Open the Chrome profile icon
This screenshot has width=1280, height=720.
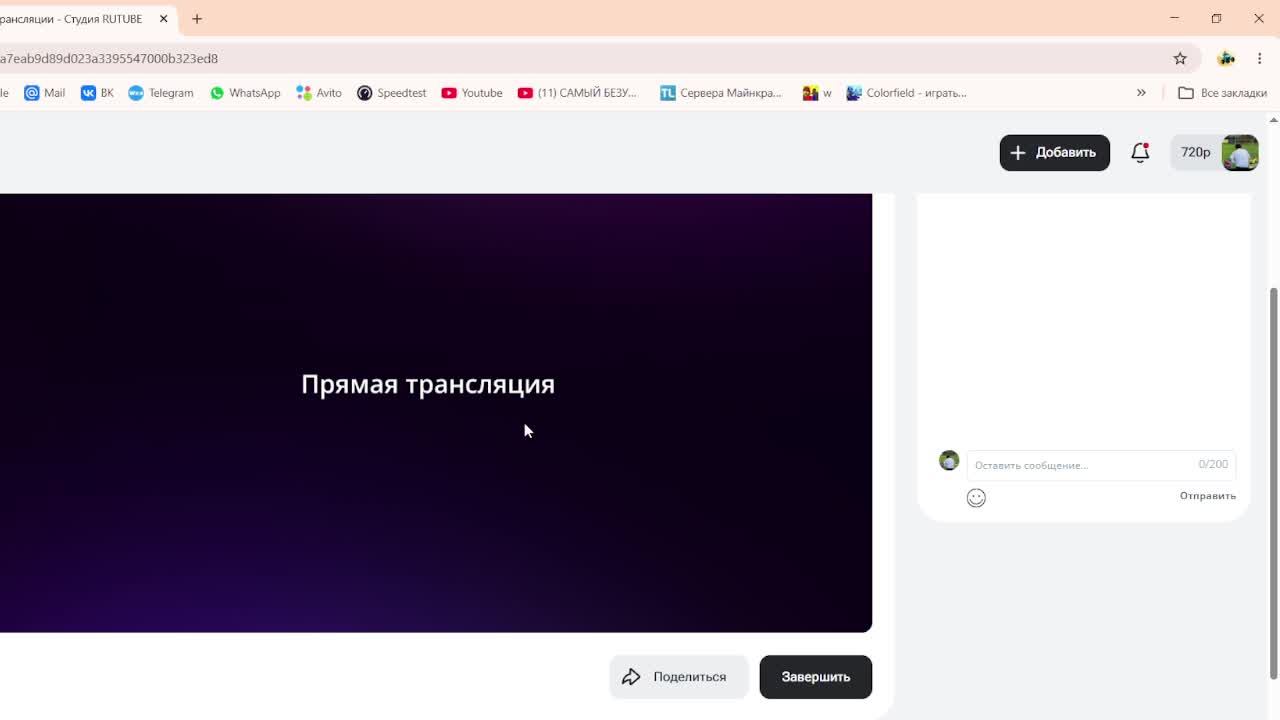(1226, 58)
